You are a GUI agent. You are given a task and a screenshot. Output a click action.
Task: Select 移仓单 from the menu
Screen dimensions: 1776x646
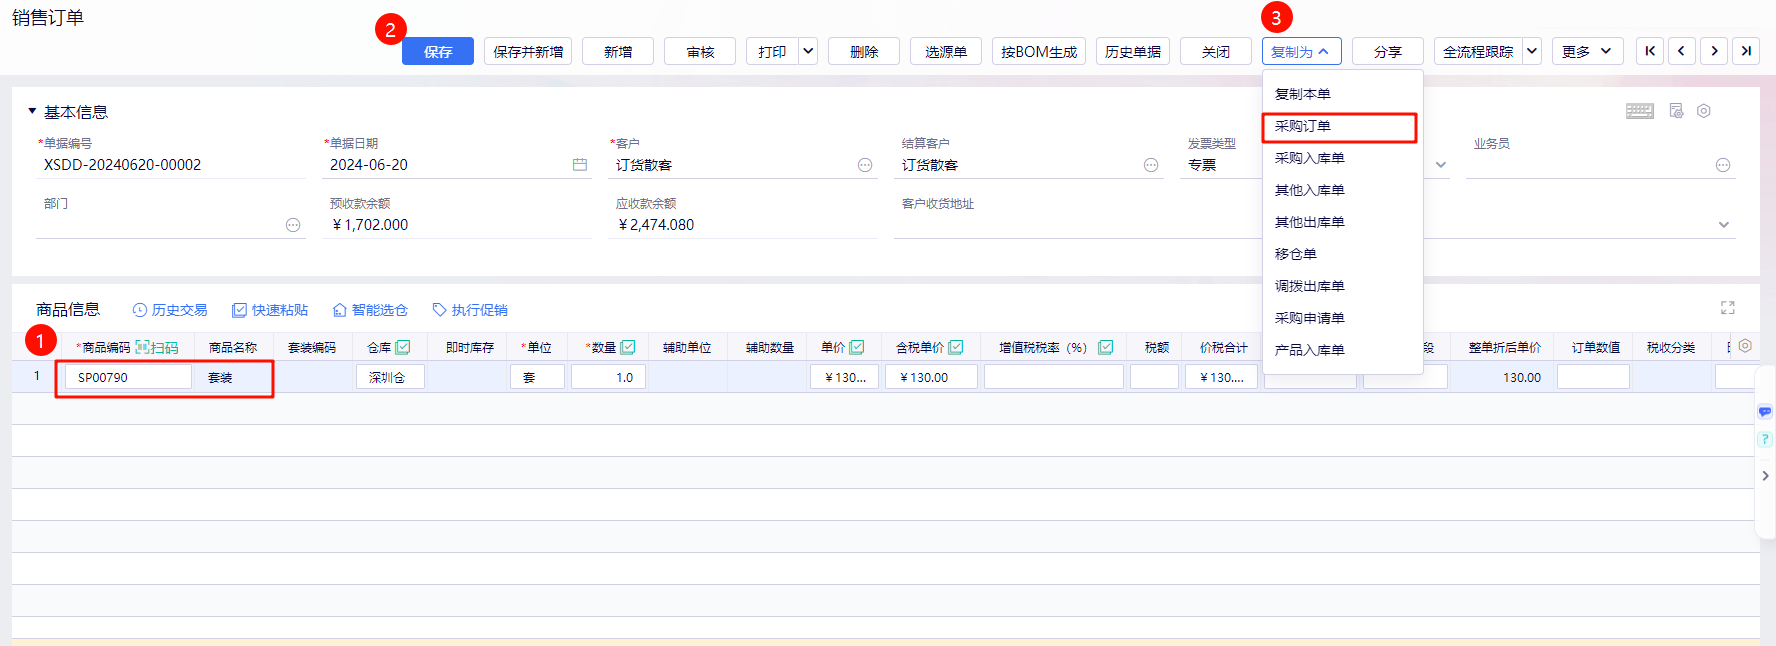coord(1342,254)
